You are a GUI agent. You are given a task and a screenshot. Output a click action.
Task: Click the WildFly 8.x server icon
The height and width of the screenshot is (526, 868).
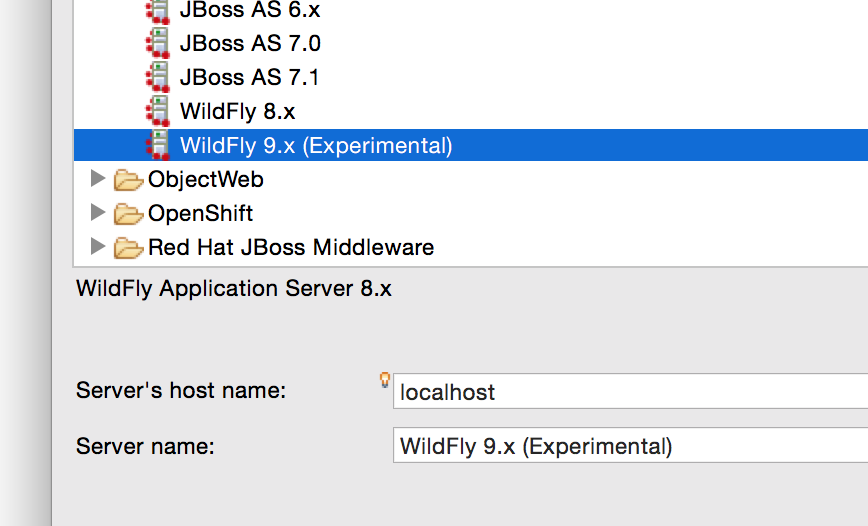158,111
